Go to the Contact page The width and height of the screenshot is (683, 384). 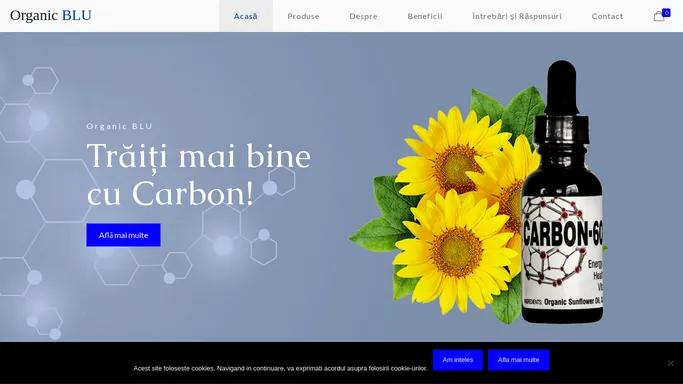click(x=607, y=16)
